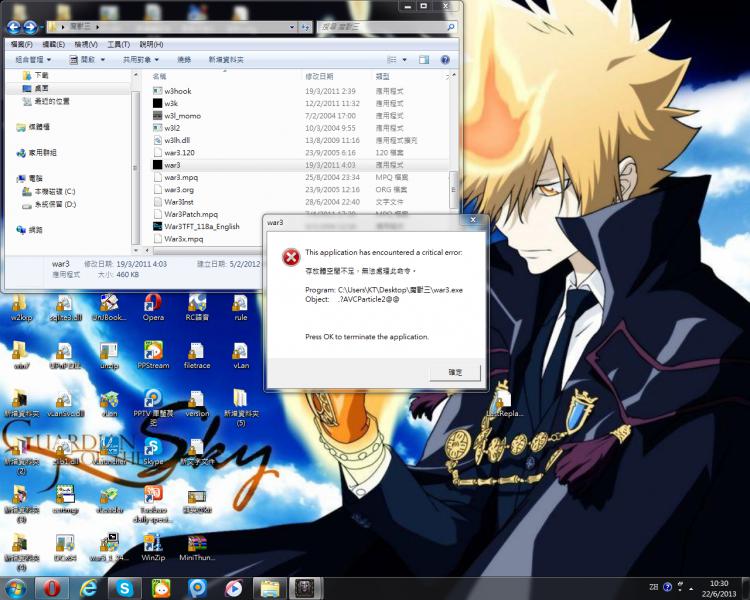The height and width of the screenshot is (600, 750).
Task: Launch the PPStream desktop icon
Action: [152, 353]
